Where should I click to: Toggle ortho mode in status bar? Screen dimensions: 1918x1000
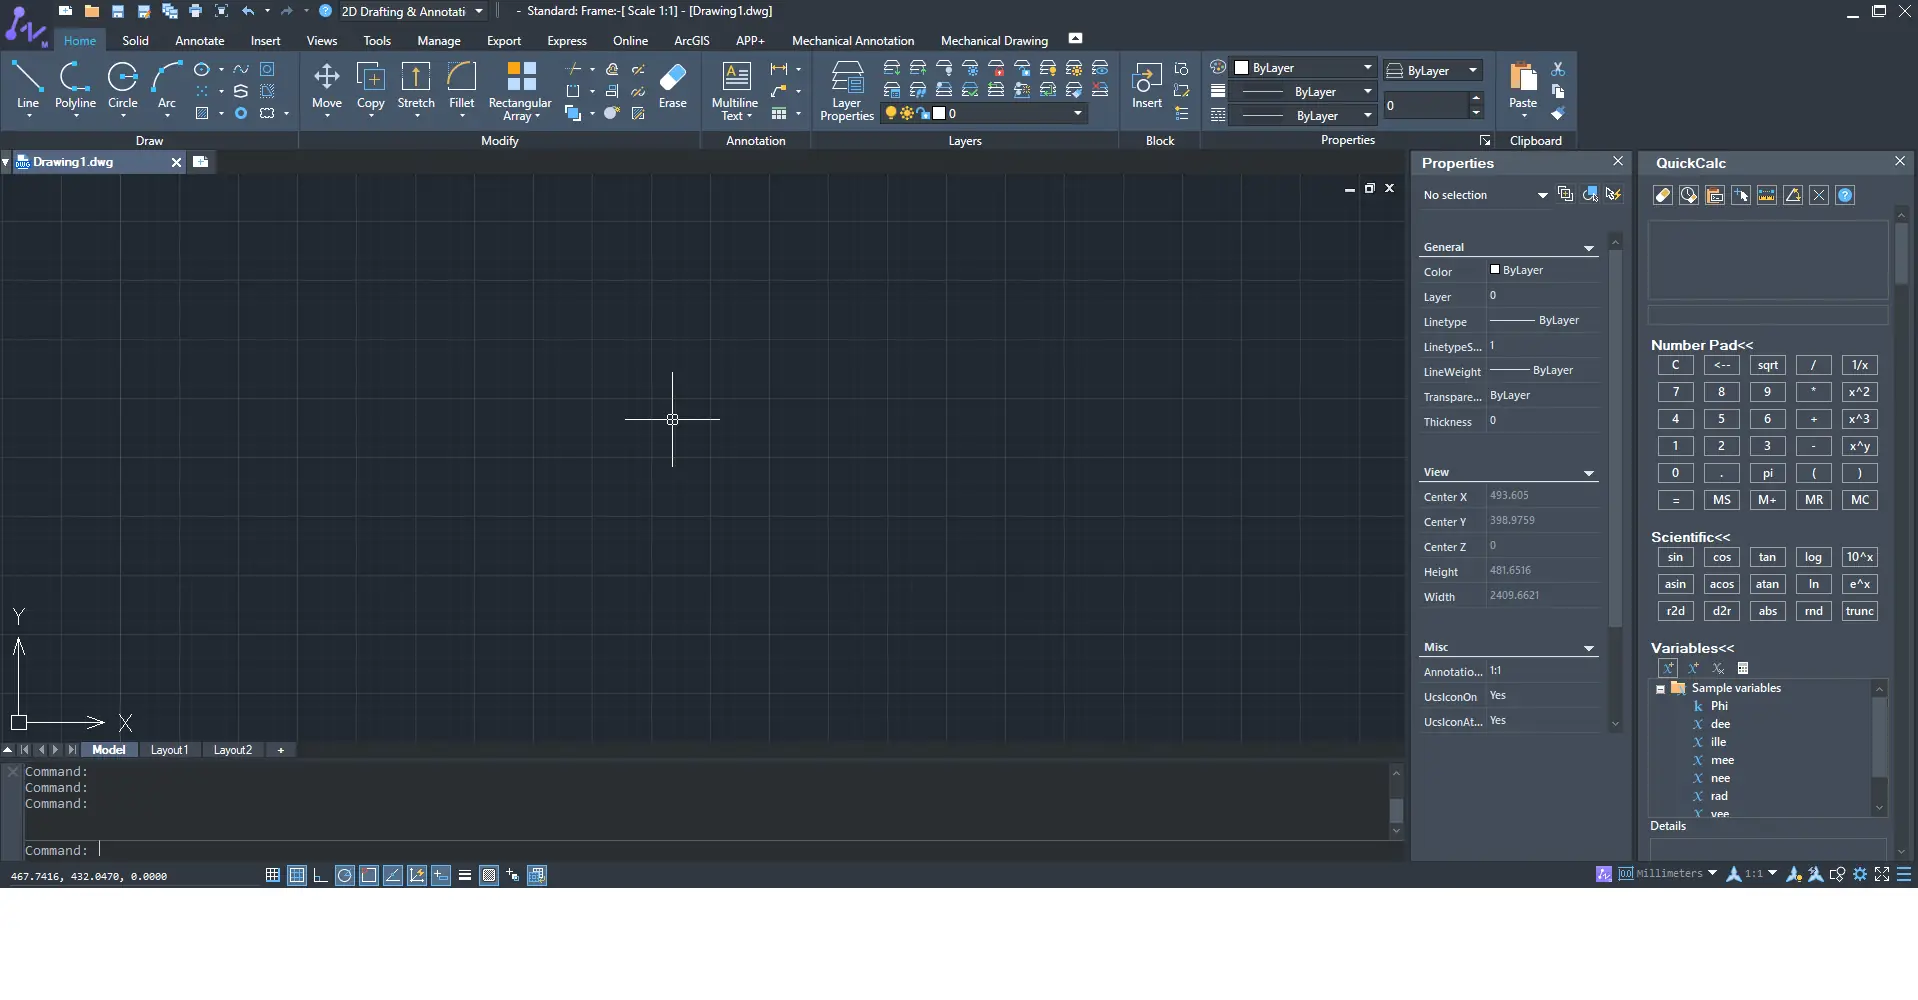click(320, 875)
